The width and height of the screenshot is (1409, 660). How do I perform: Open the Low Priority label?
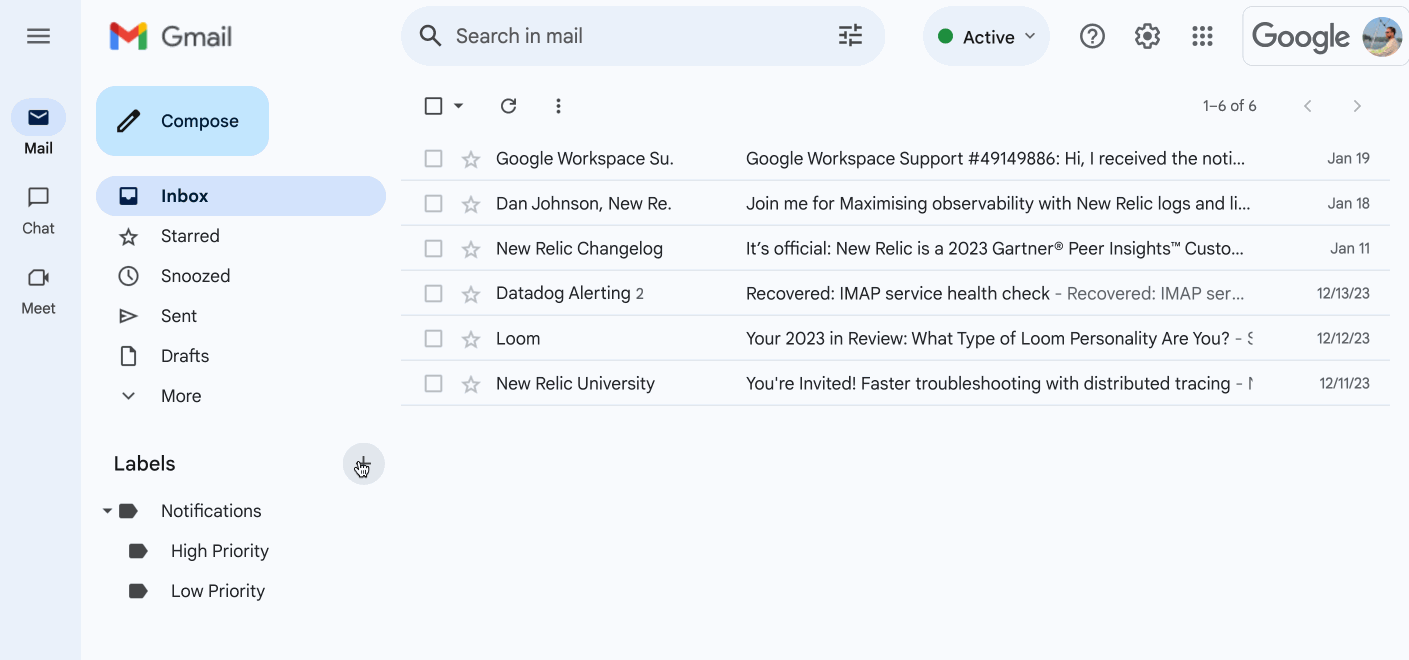click(x=217, y=591)
